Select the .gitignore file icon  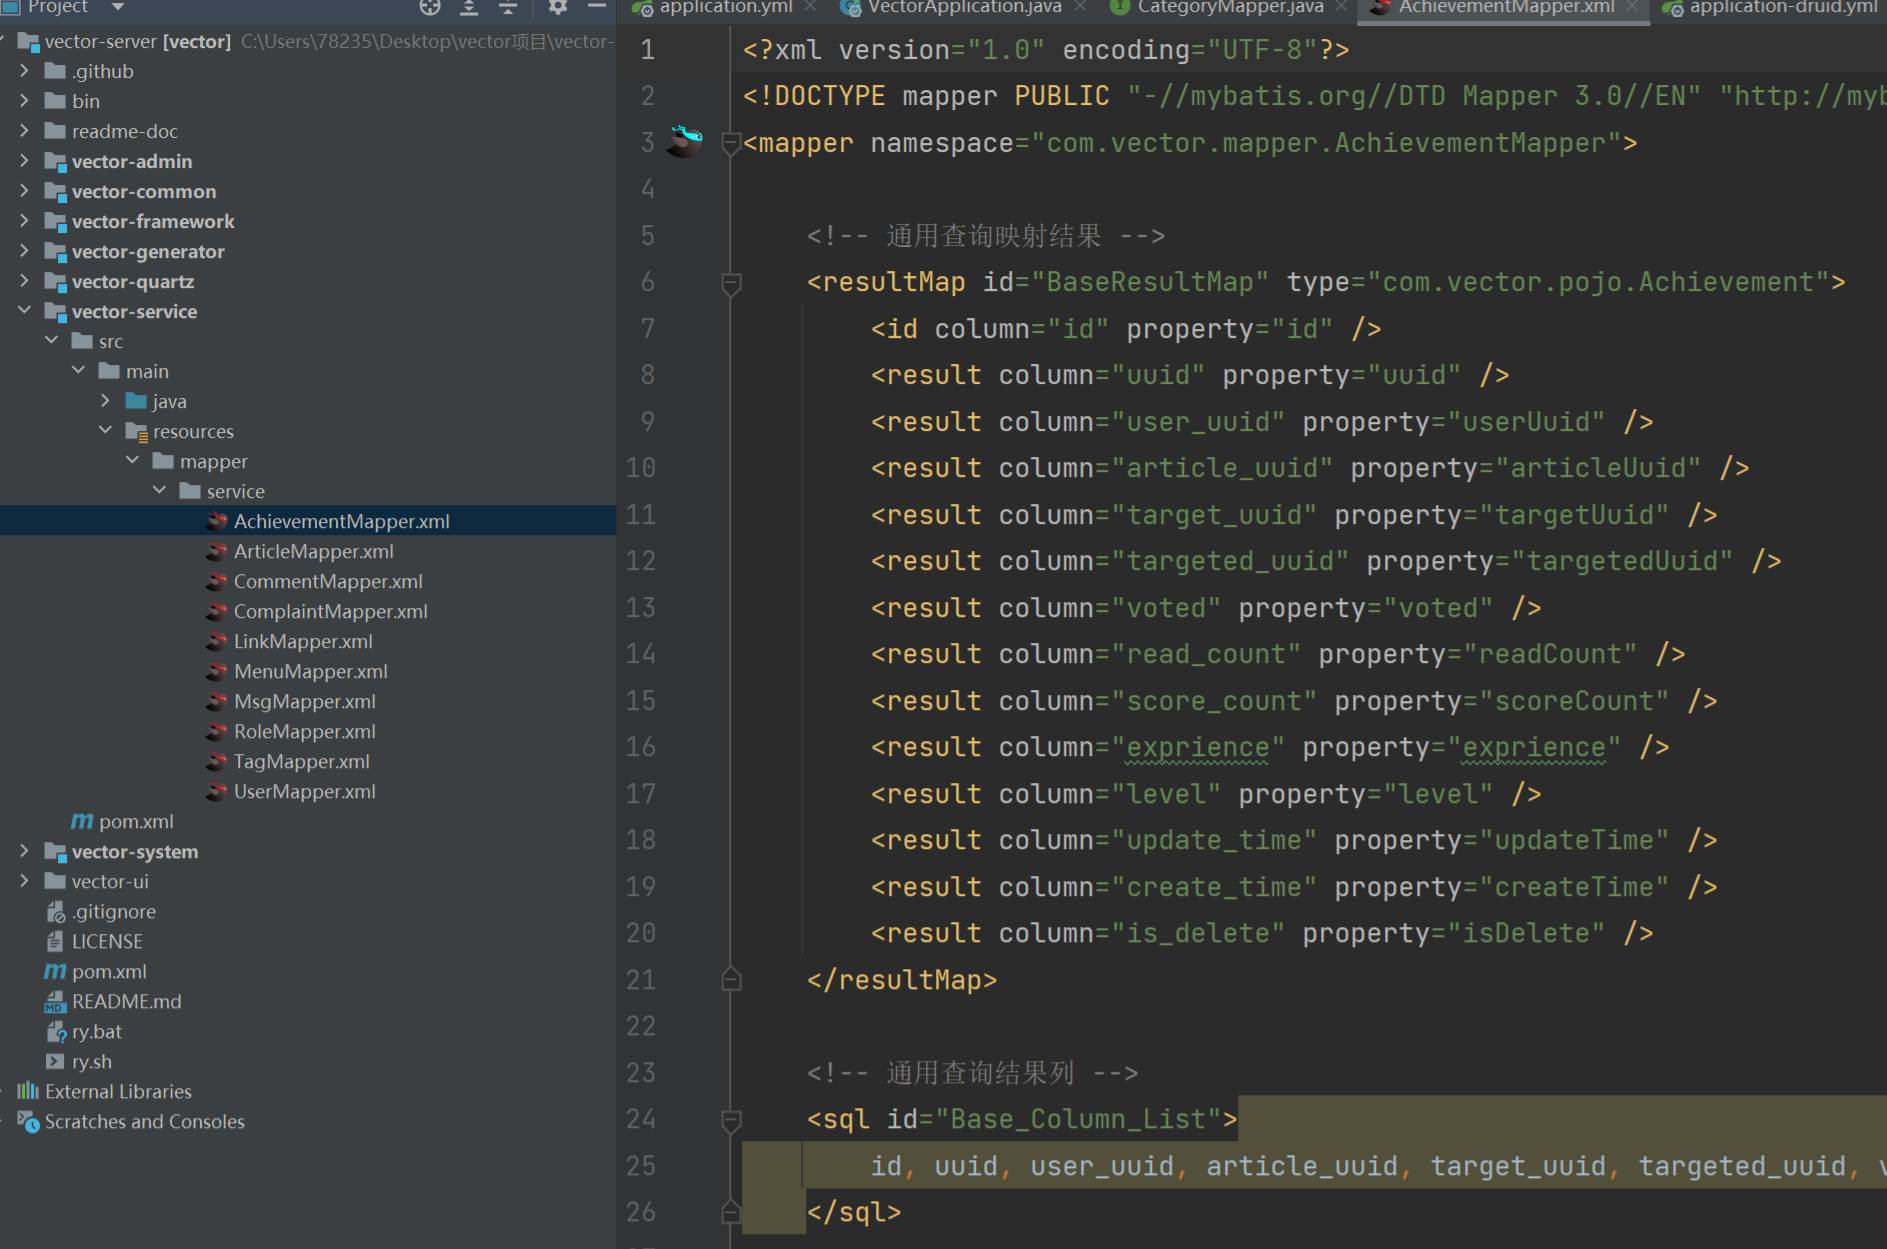[55, 911]
